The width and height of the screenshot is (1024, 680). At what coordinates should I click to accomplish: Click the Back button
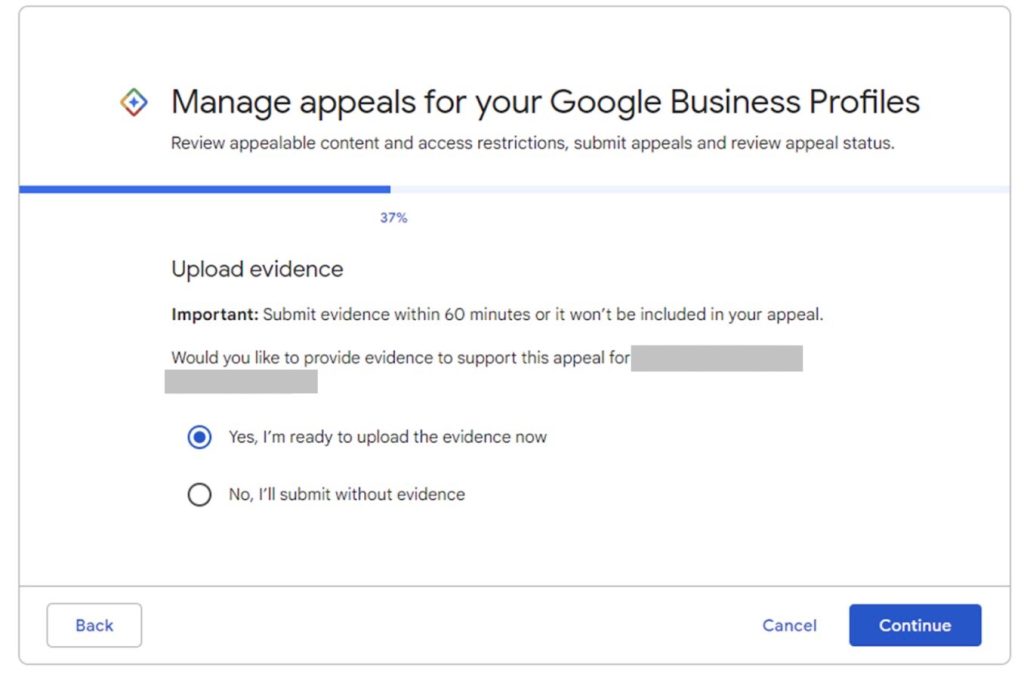[94, 625]
